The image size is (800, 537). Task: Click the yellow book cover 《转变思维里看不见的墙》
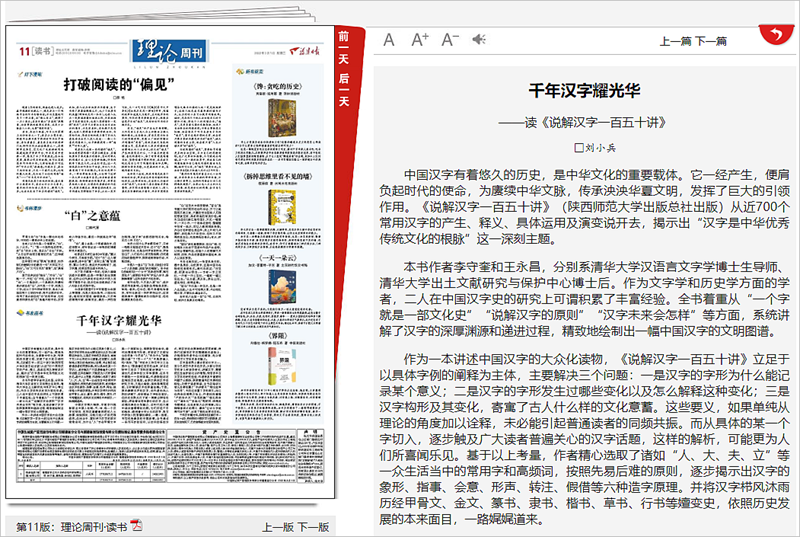[x=283, y=207]
